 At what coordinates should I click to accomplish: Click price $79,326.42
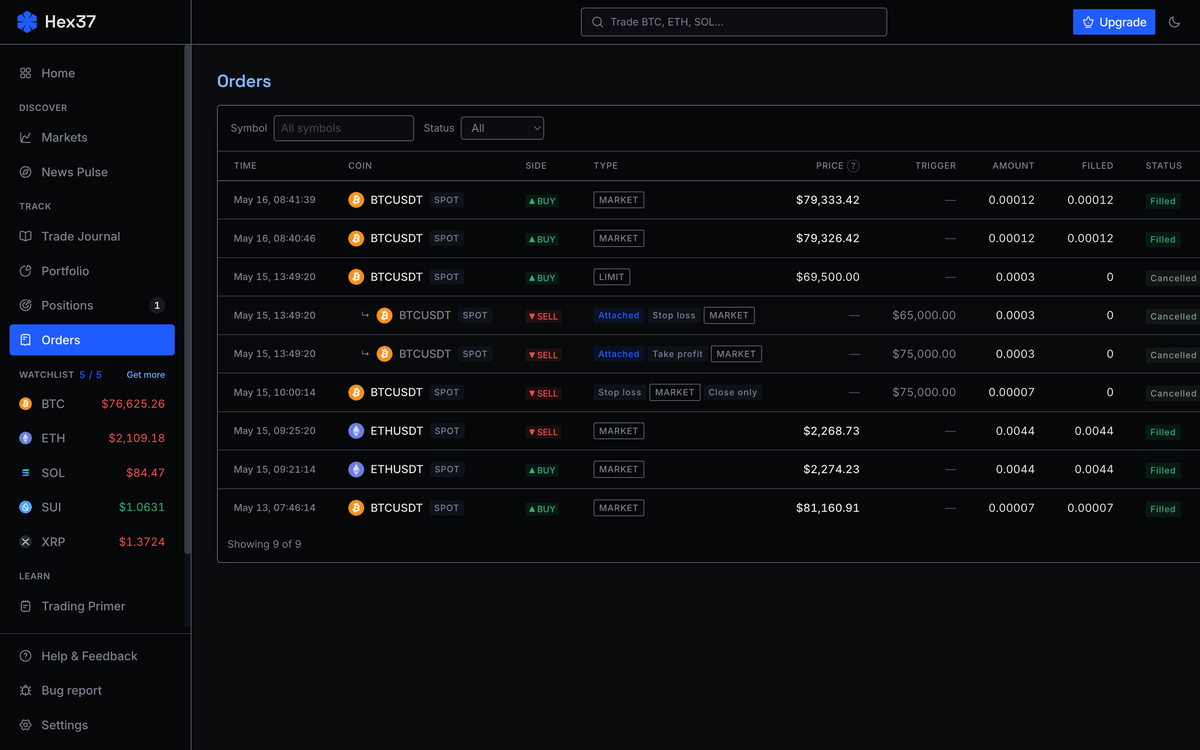coord(828,238)
